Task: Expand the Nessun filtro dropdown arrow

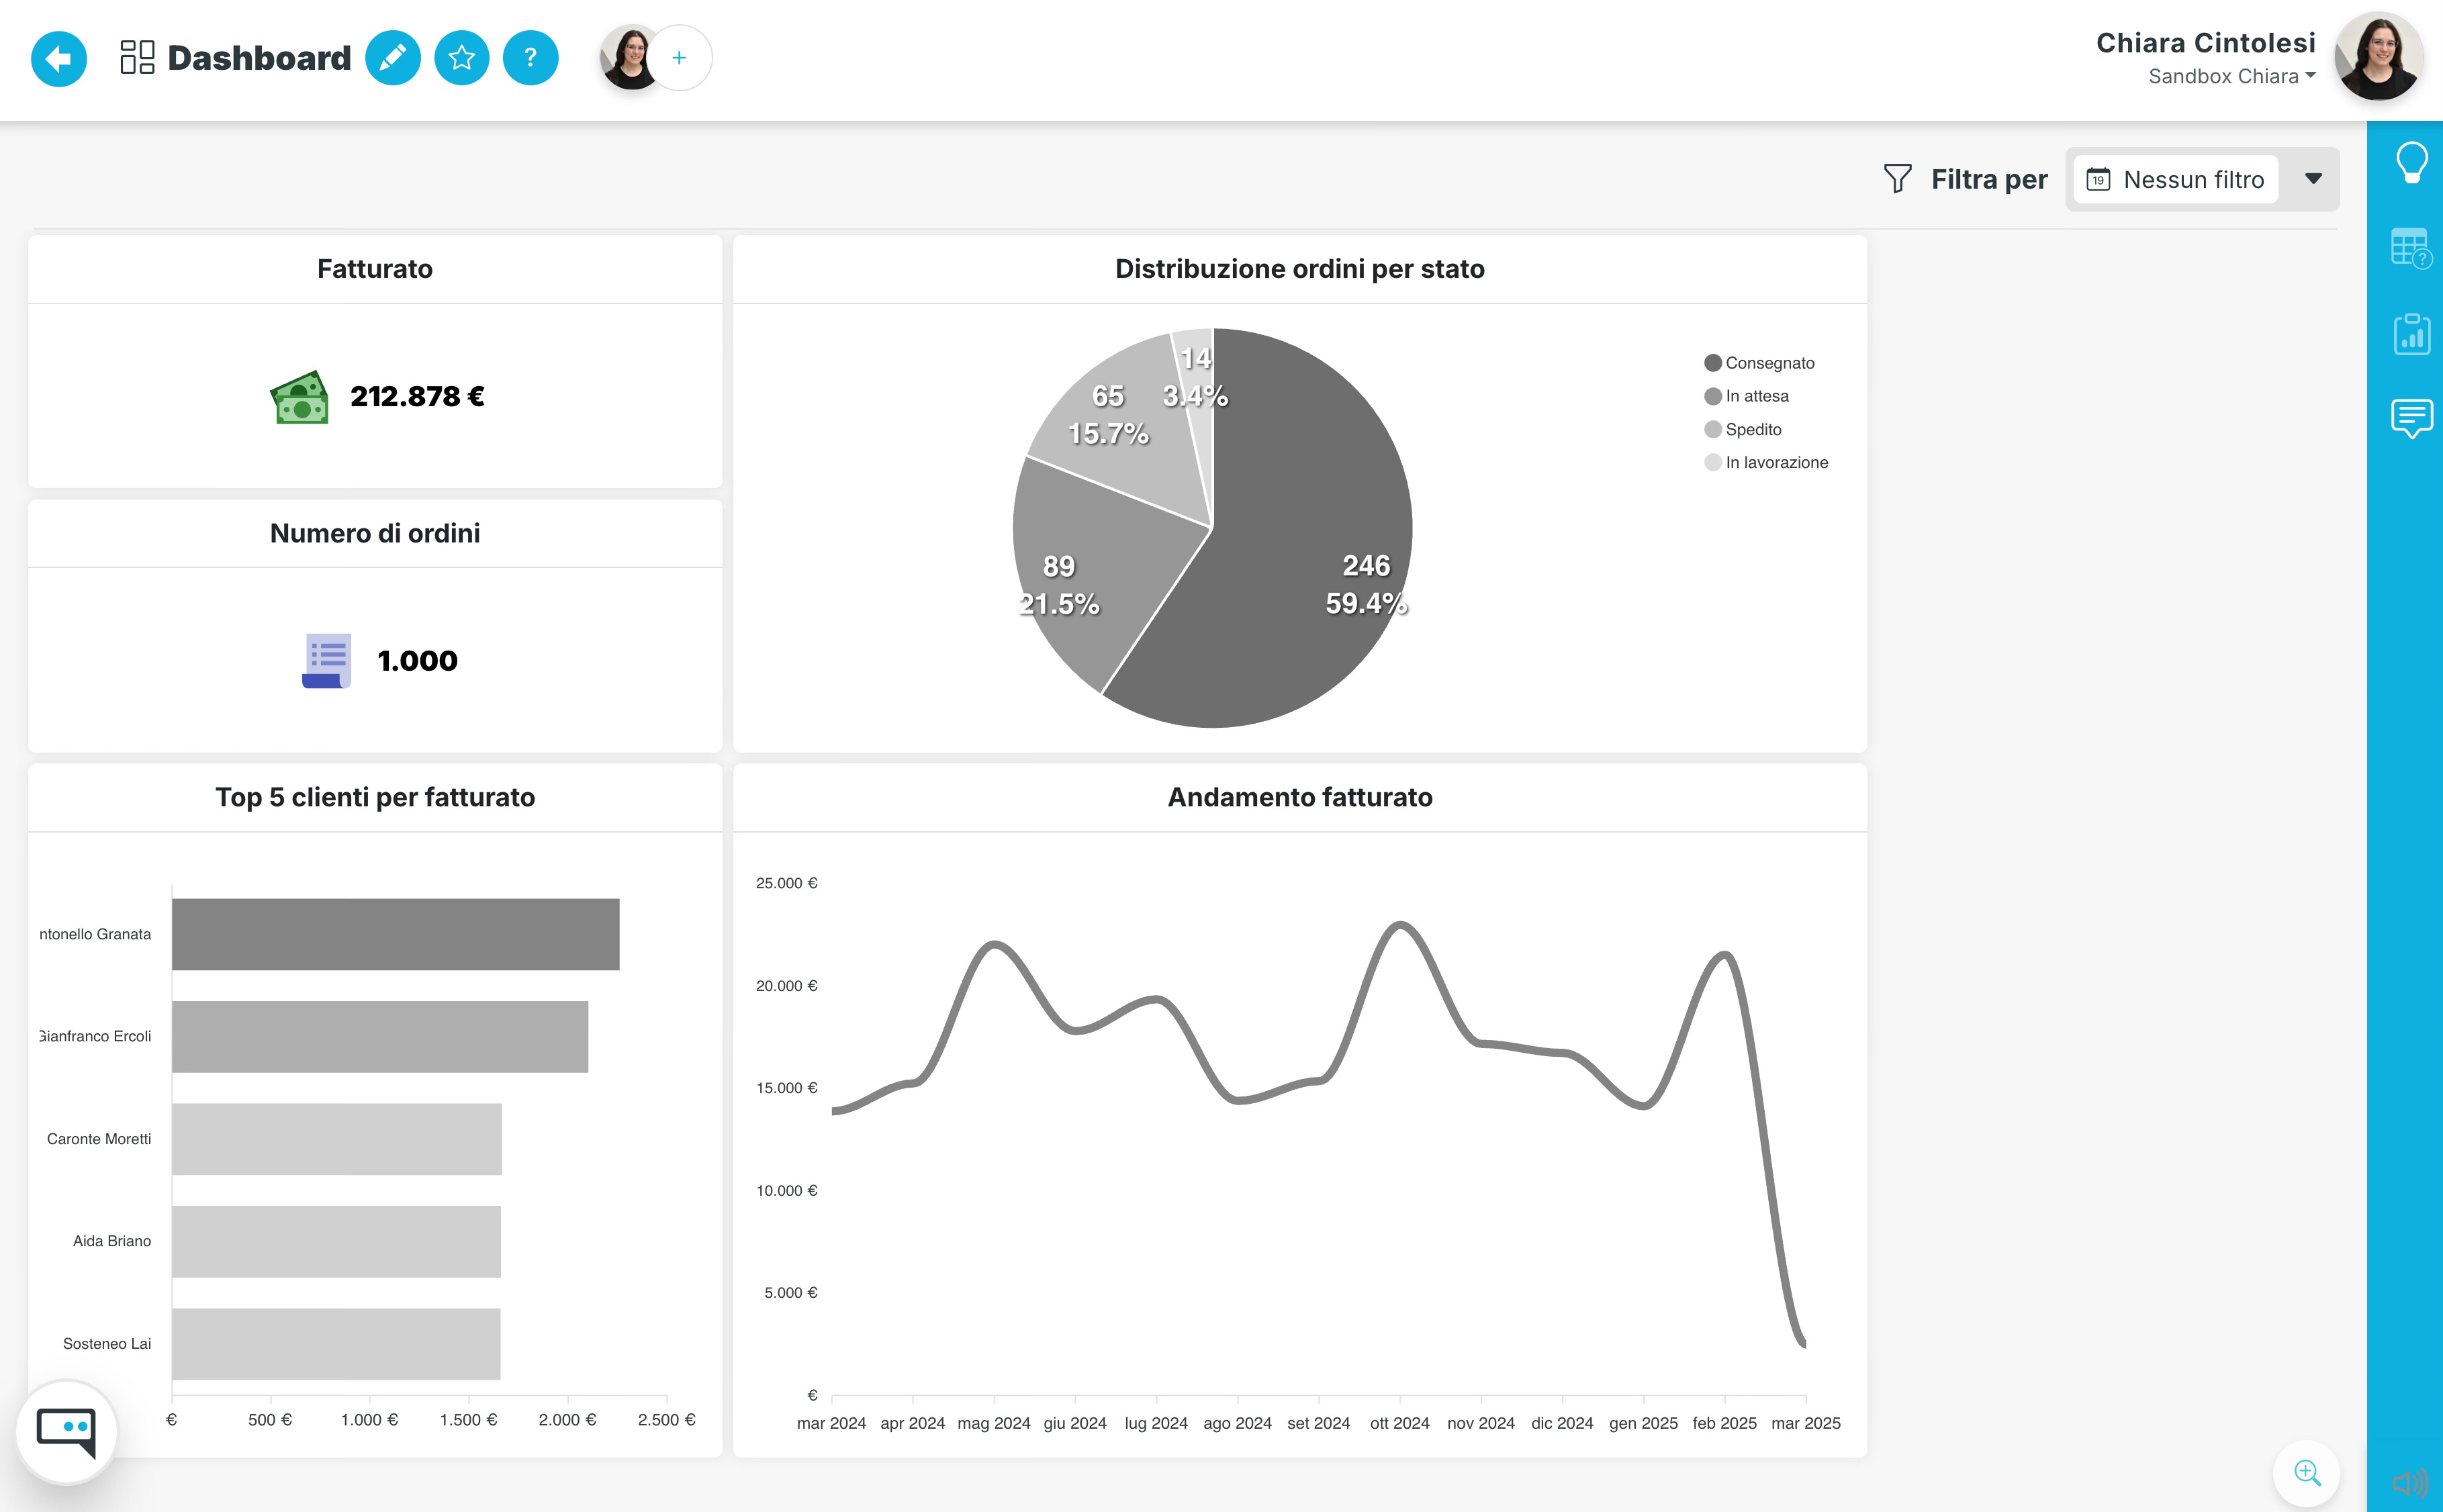Action: 2313,179
